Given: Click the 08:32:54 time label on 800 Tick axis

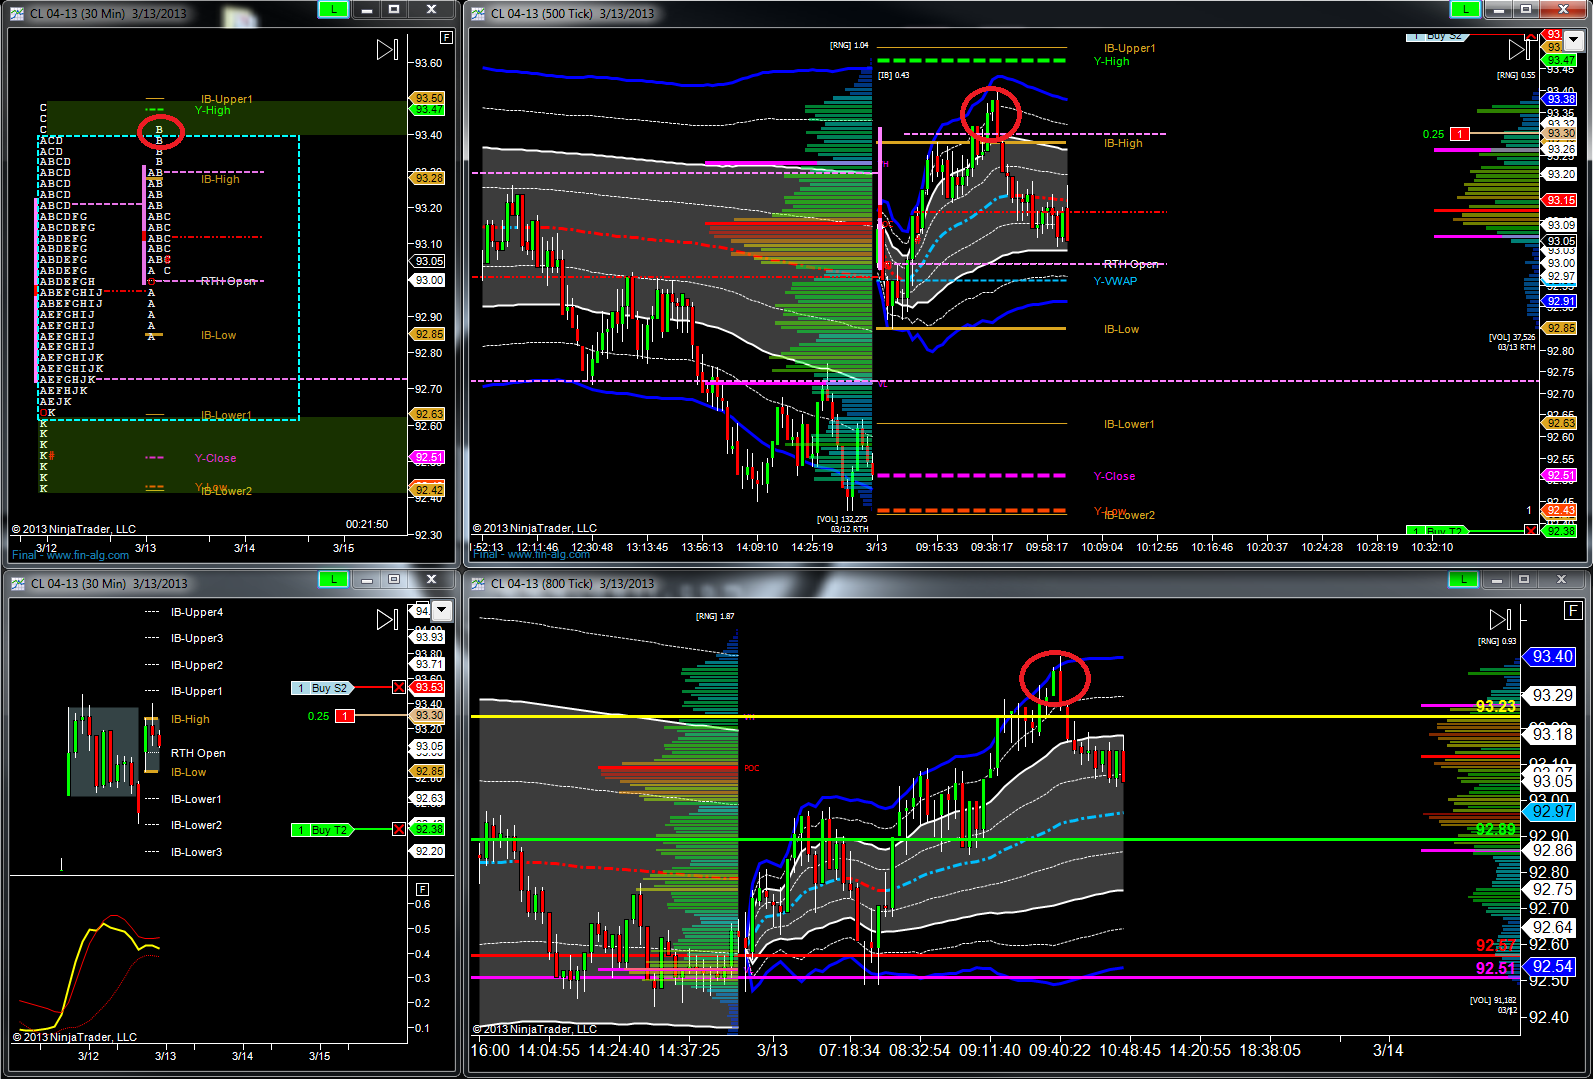Looking at the screenshot, I should pyautogui.click(x=919, y=1050).
